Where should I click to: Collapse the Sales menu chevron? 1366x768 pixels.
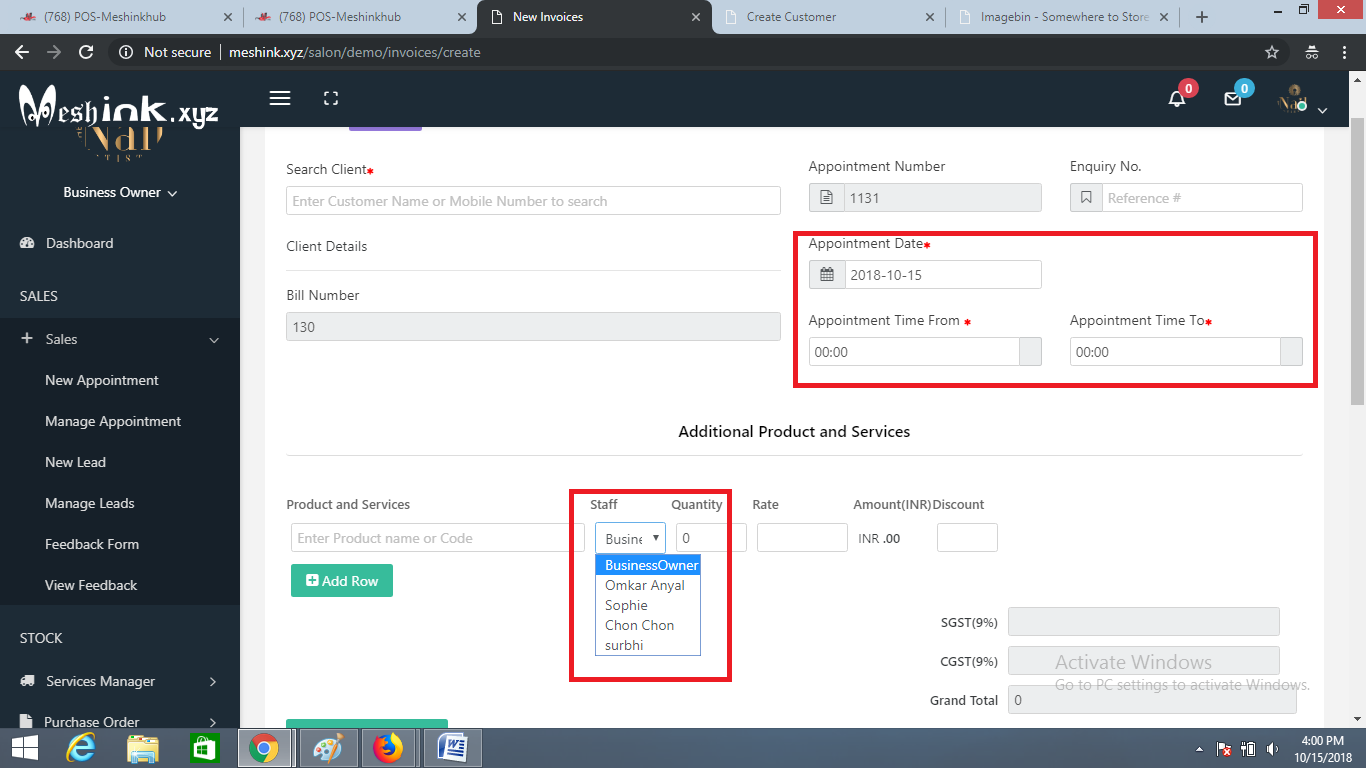pos(214,340)
